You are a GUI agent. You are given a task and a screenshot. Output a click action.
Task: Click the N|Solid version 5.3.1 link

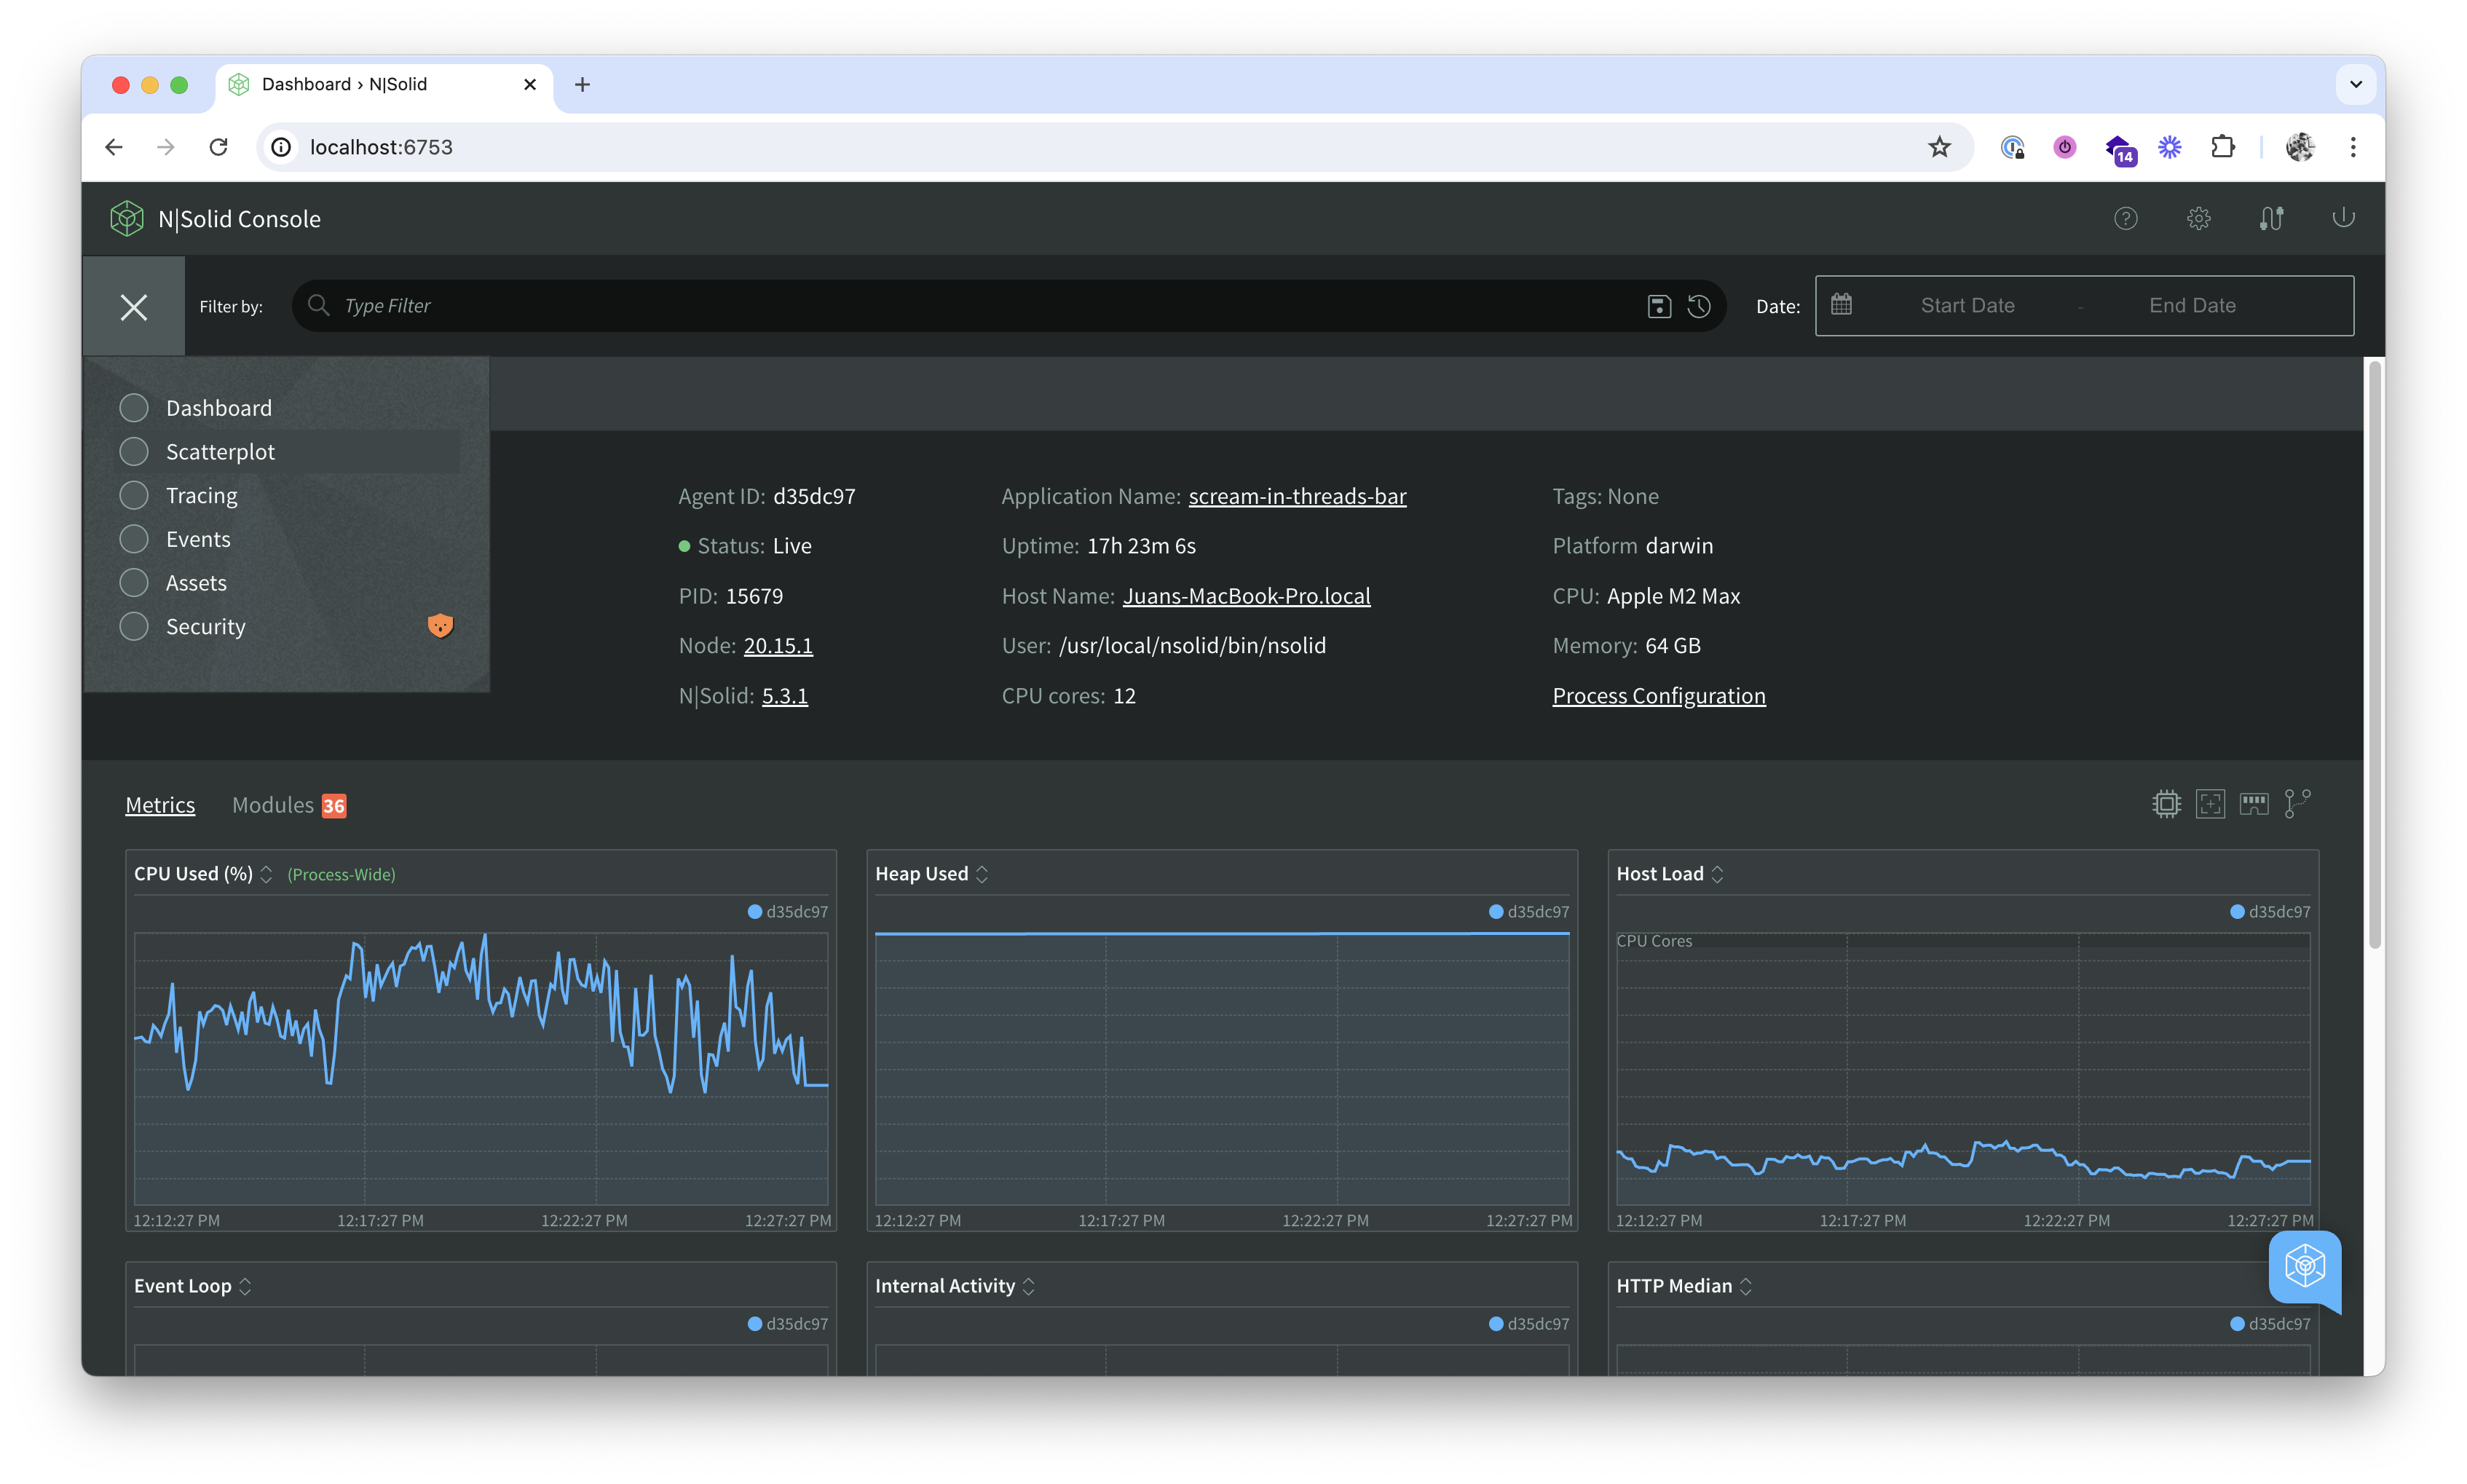[784, 696]
